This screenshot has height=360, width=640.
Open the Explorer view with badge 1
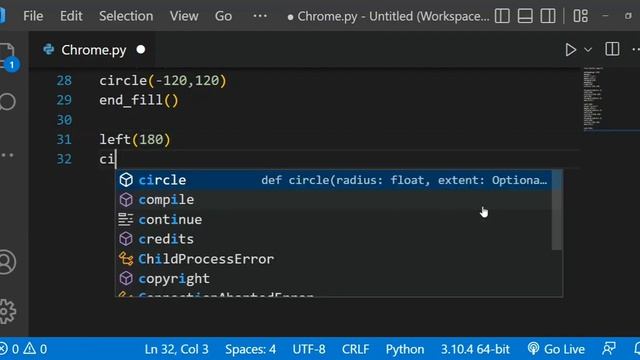coord(8,57)
